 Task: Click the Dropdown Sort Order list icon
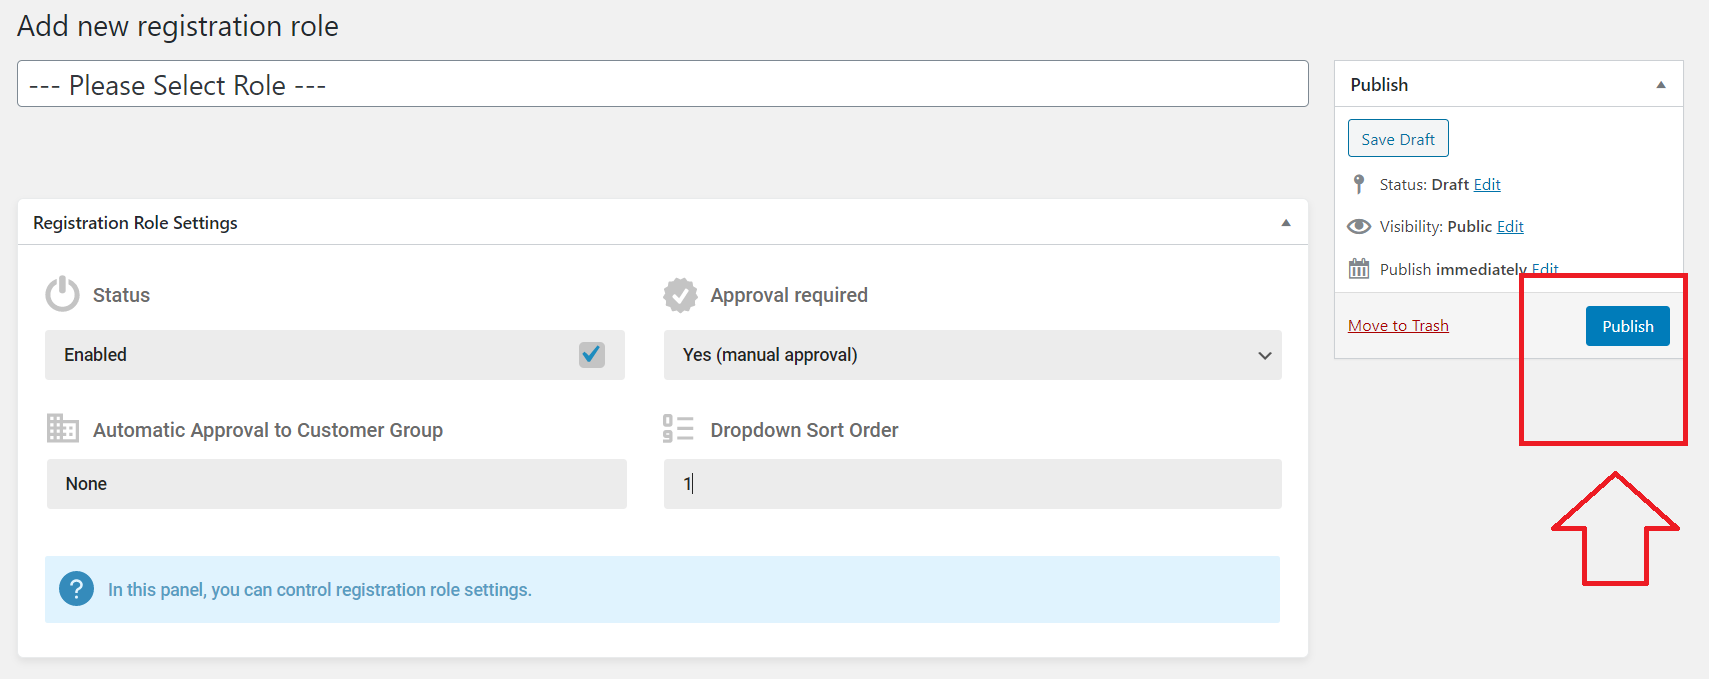pos(678,429)
